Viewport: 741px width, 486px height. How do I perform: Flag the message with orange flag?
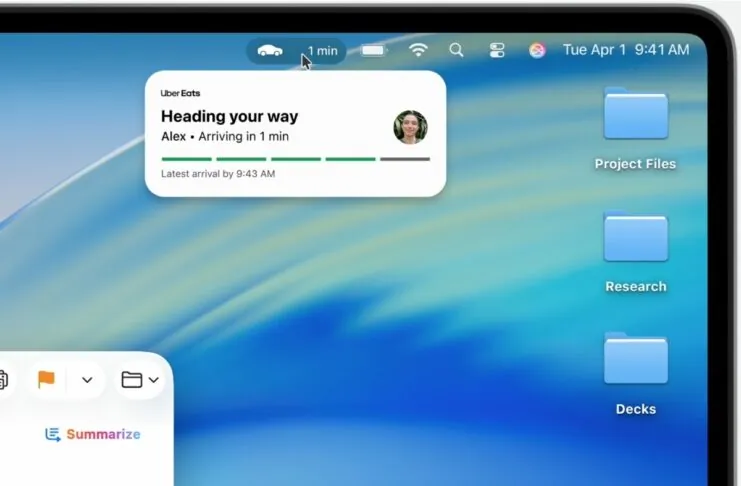tap(46, 379)
